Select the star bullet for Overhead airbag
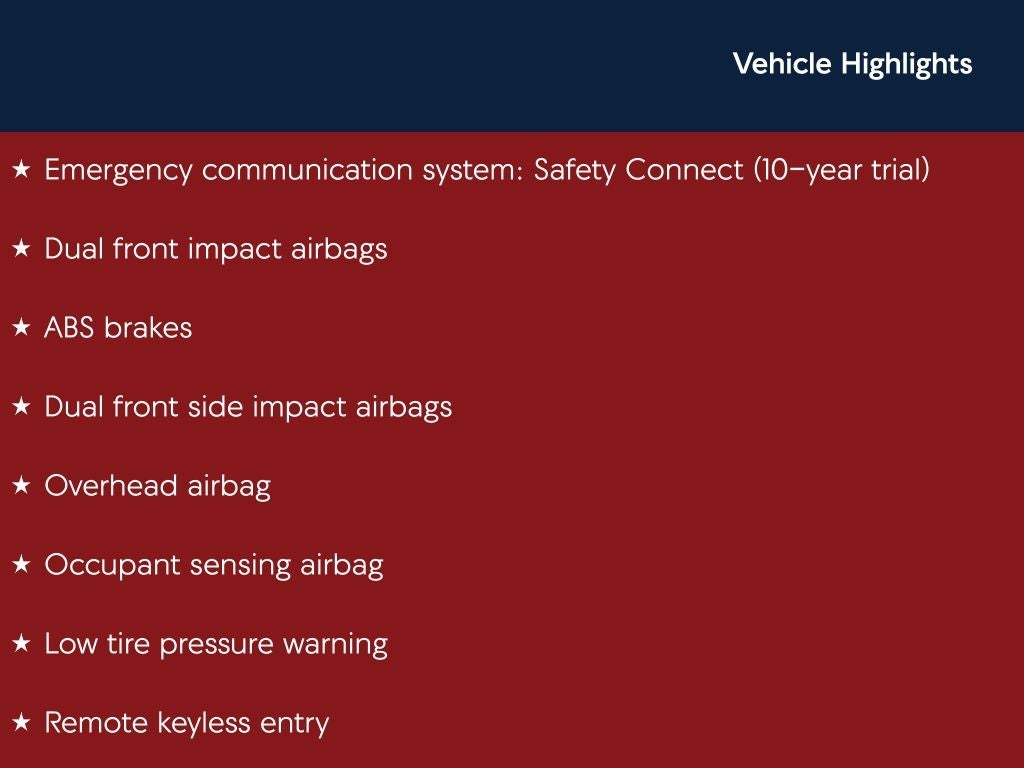The height and width of the screenshot is (768, 1024). coord(21,487)
